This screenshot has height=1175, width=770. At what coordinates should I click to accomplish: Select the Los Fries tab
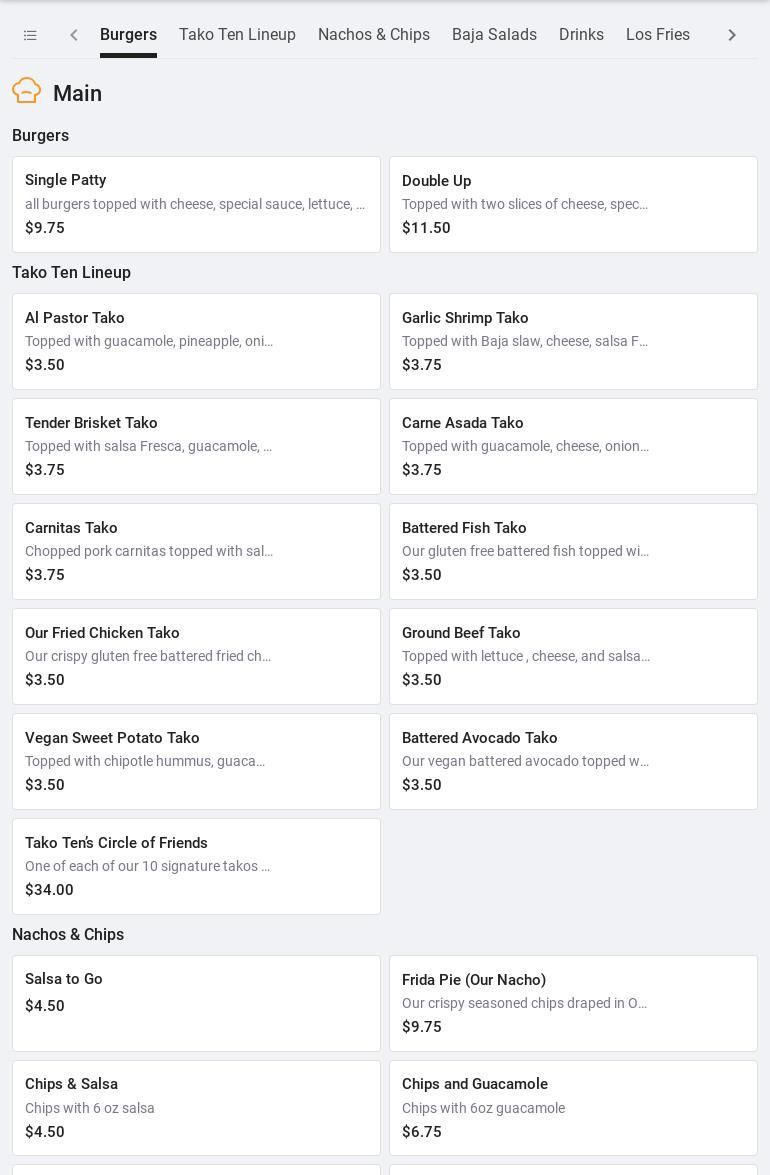(658, 35)
